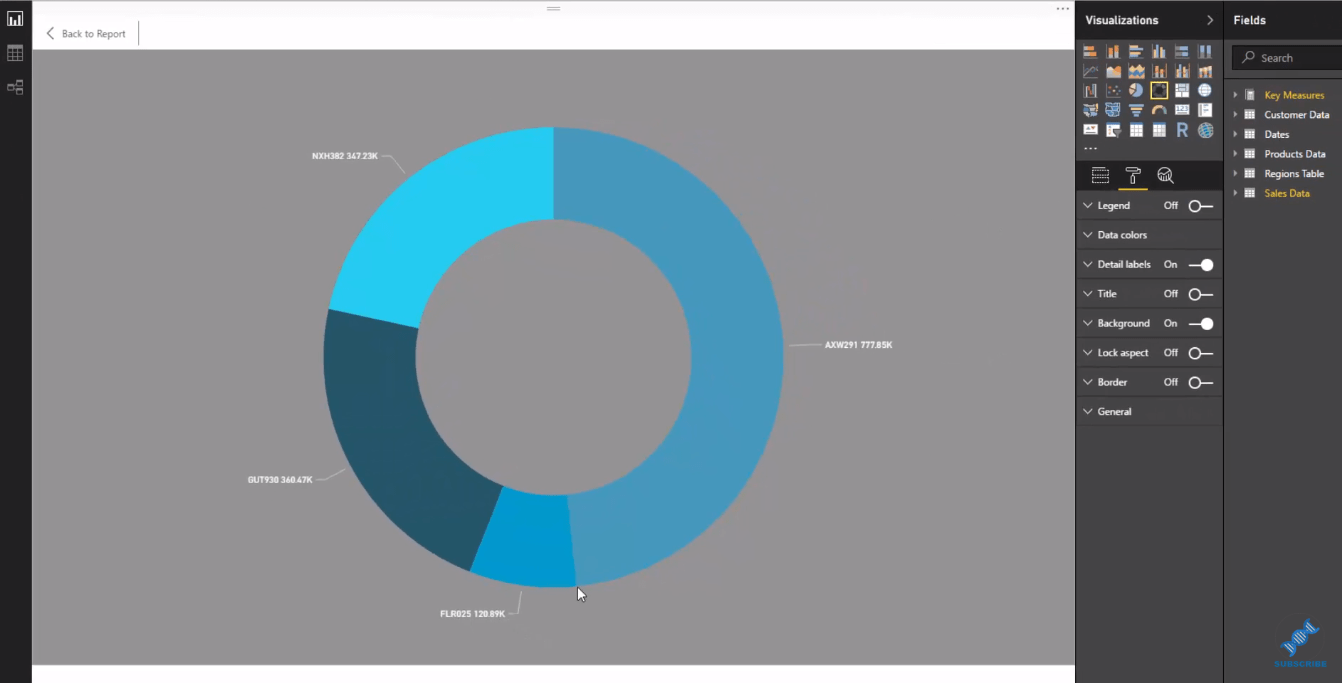Turn off the Background toggle
1342x683 pixels.
coord(1200,324)
